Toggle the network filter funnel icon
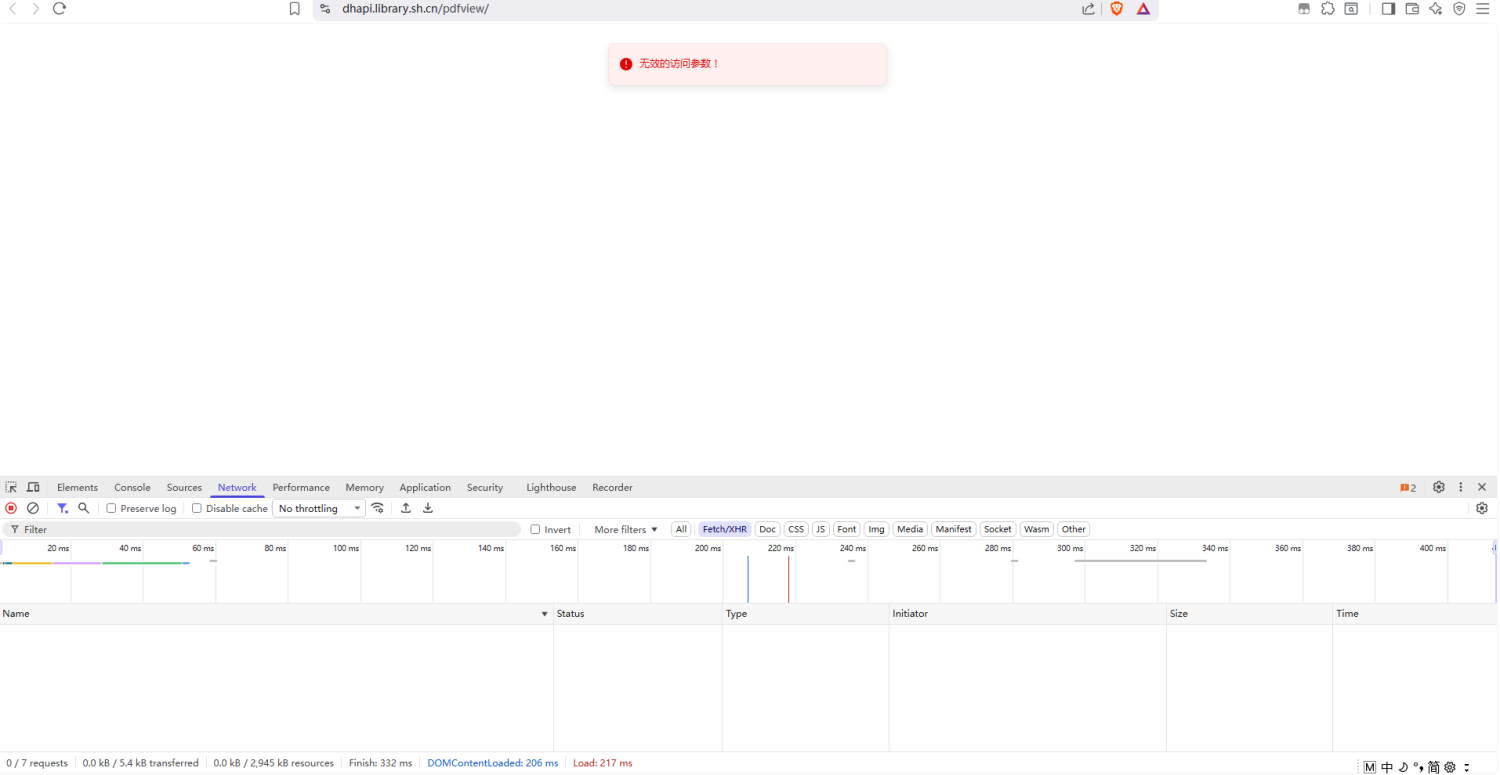 [62, 508]
